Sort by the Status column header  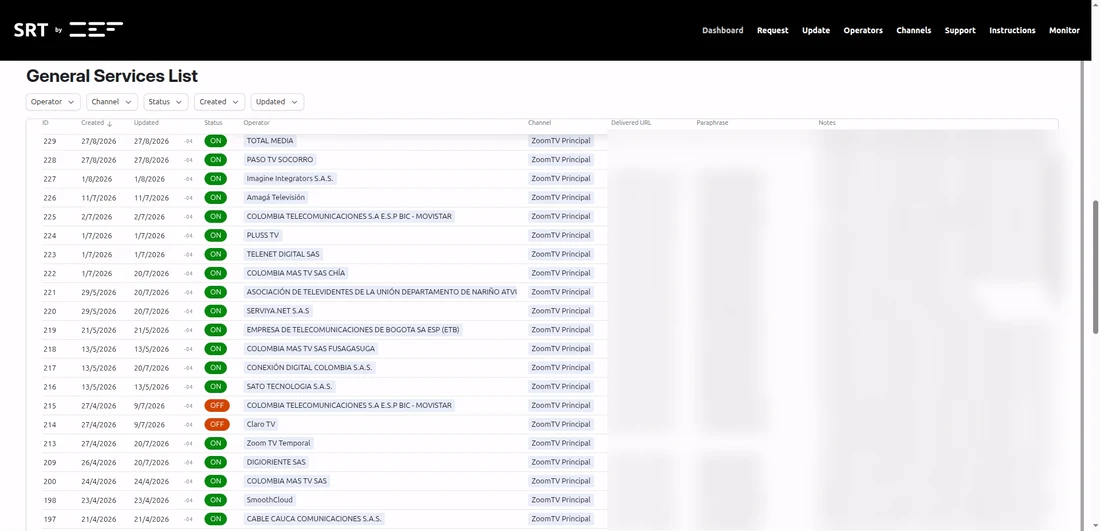(x=213, y=123)
